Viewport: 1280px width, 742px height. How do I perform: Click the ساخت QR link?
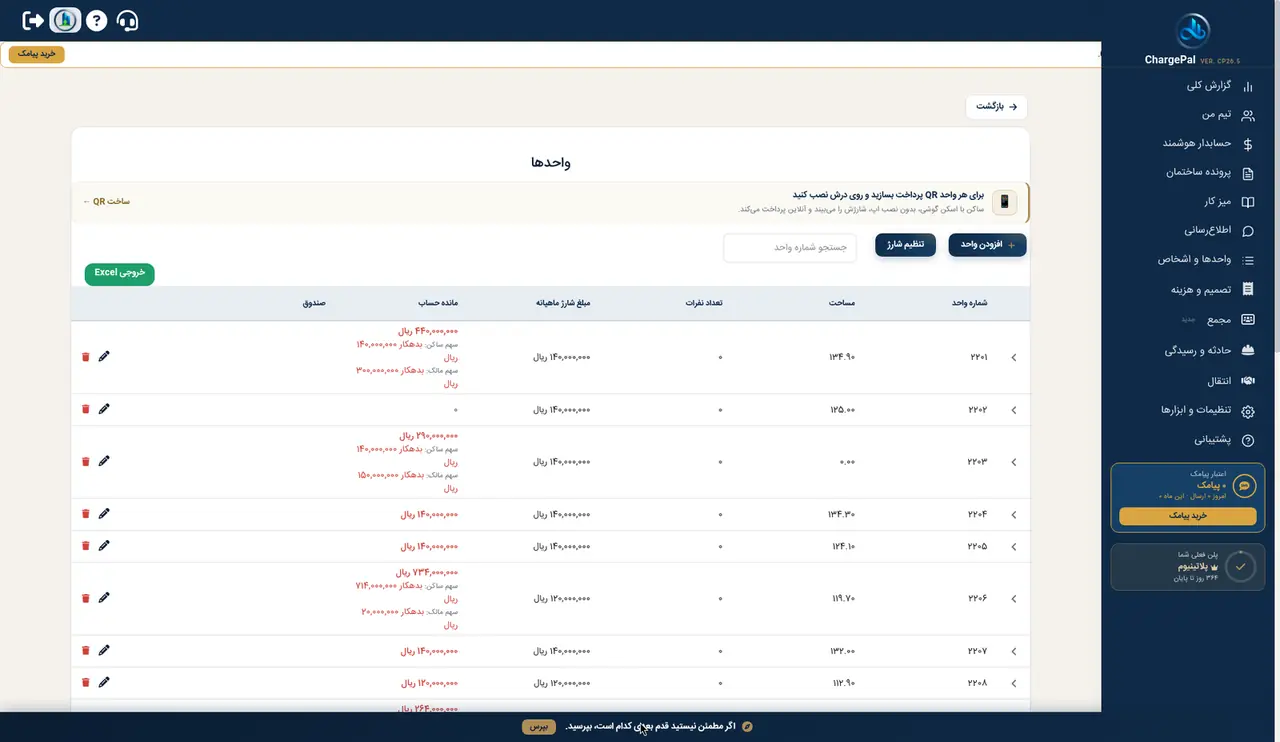coord(106,202)
